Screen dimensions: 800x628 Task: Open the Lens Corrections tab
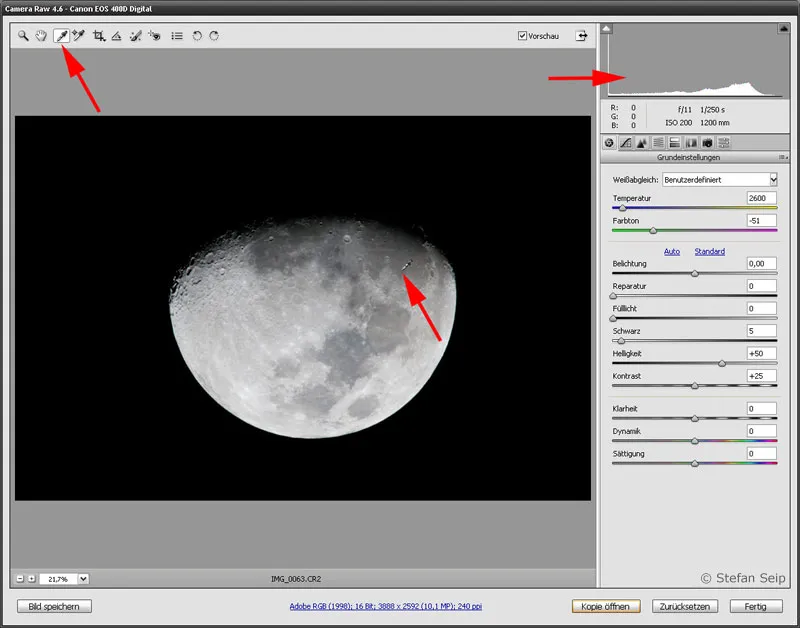coord(691,143)
